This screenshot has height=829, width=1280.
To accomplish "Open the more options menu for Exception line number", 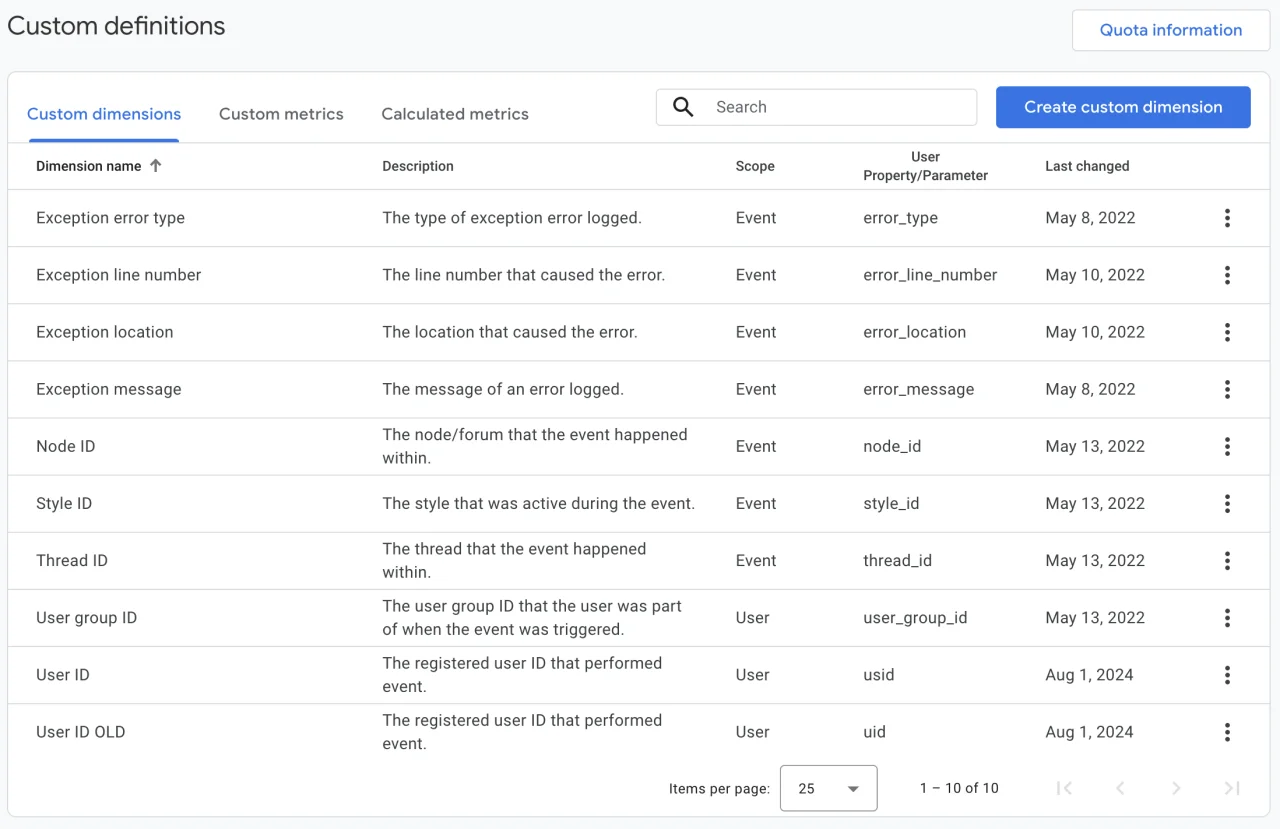I will pyautogui.click(x=1227, y=275).
